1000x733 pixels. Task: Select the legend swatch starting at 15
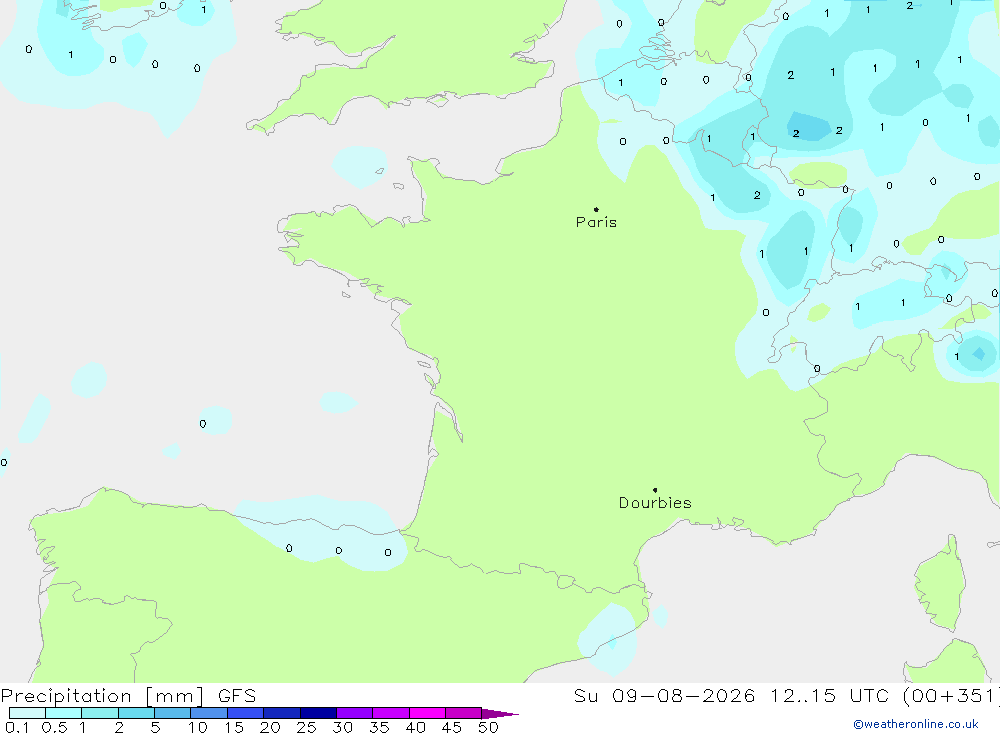coord(246,713)
